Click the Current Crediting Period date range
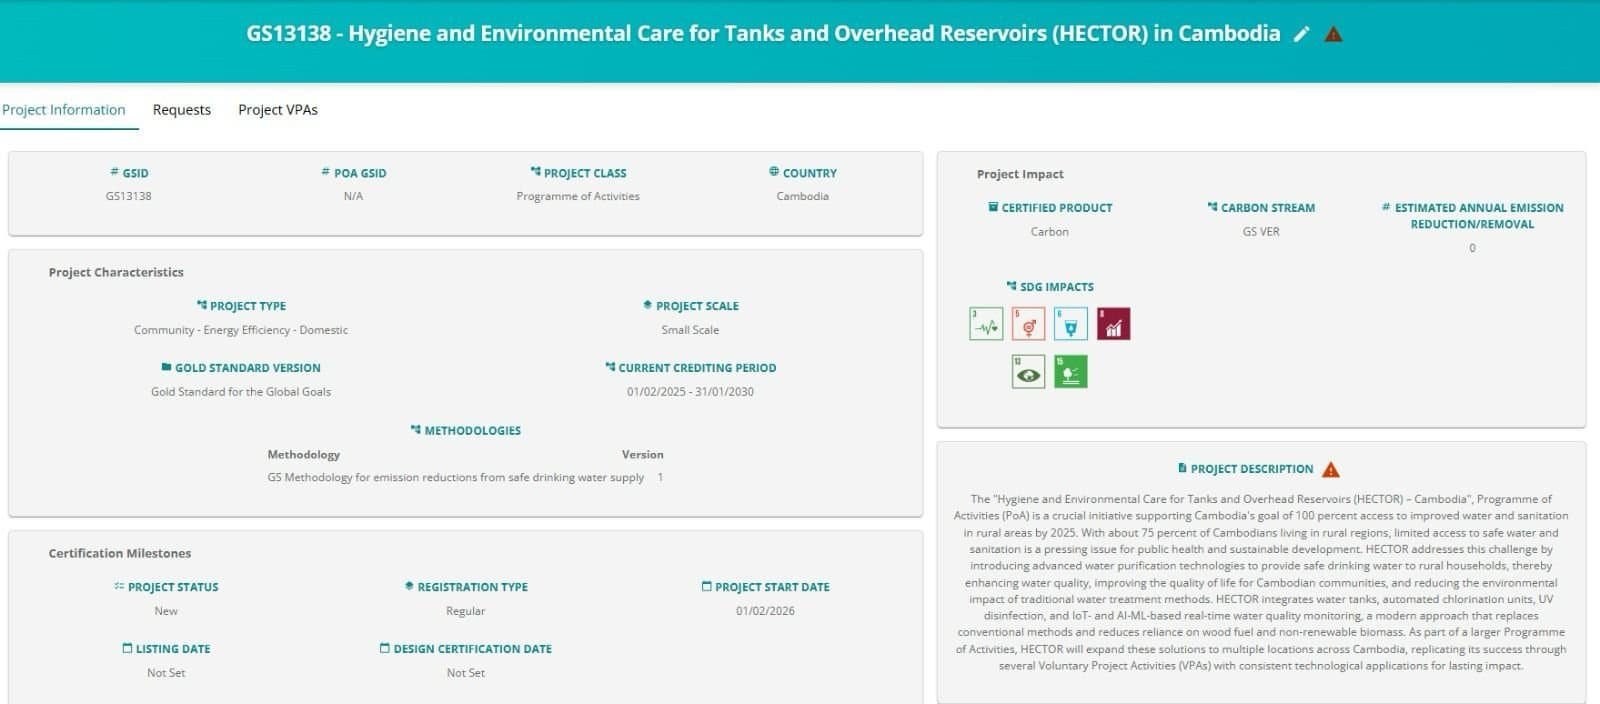Viewport: 1600px width, 704px height. click(690, 392)
